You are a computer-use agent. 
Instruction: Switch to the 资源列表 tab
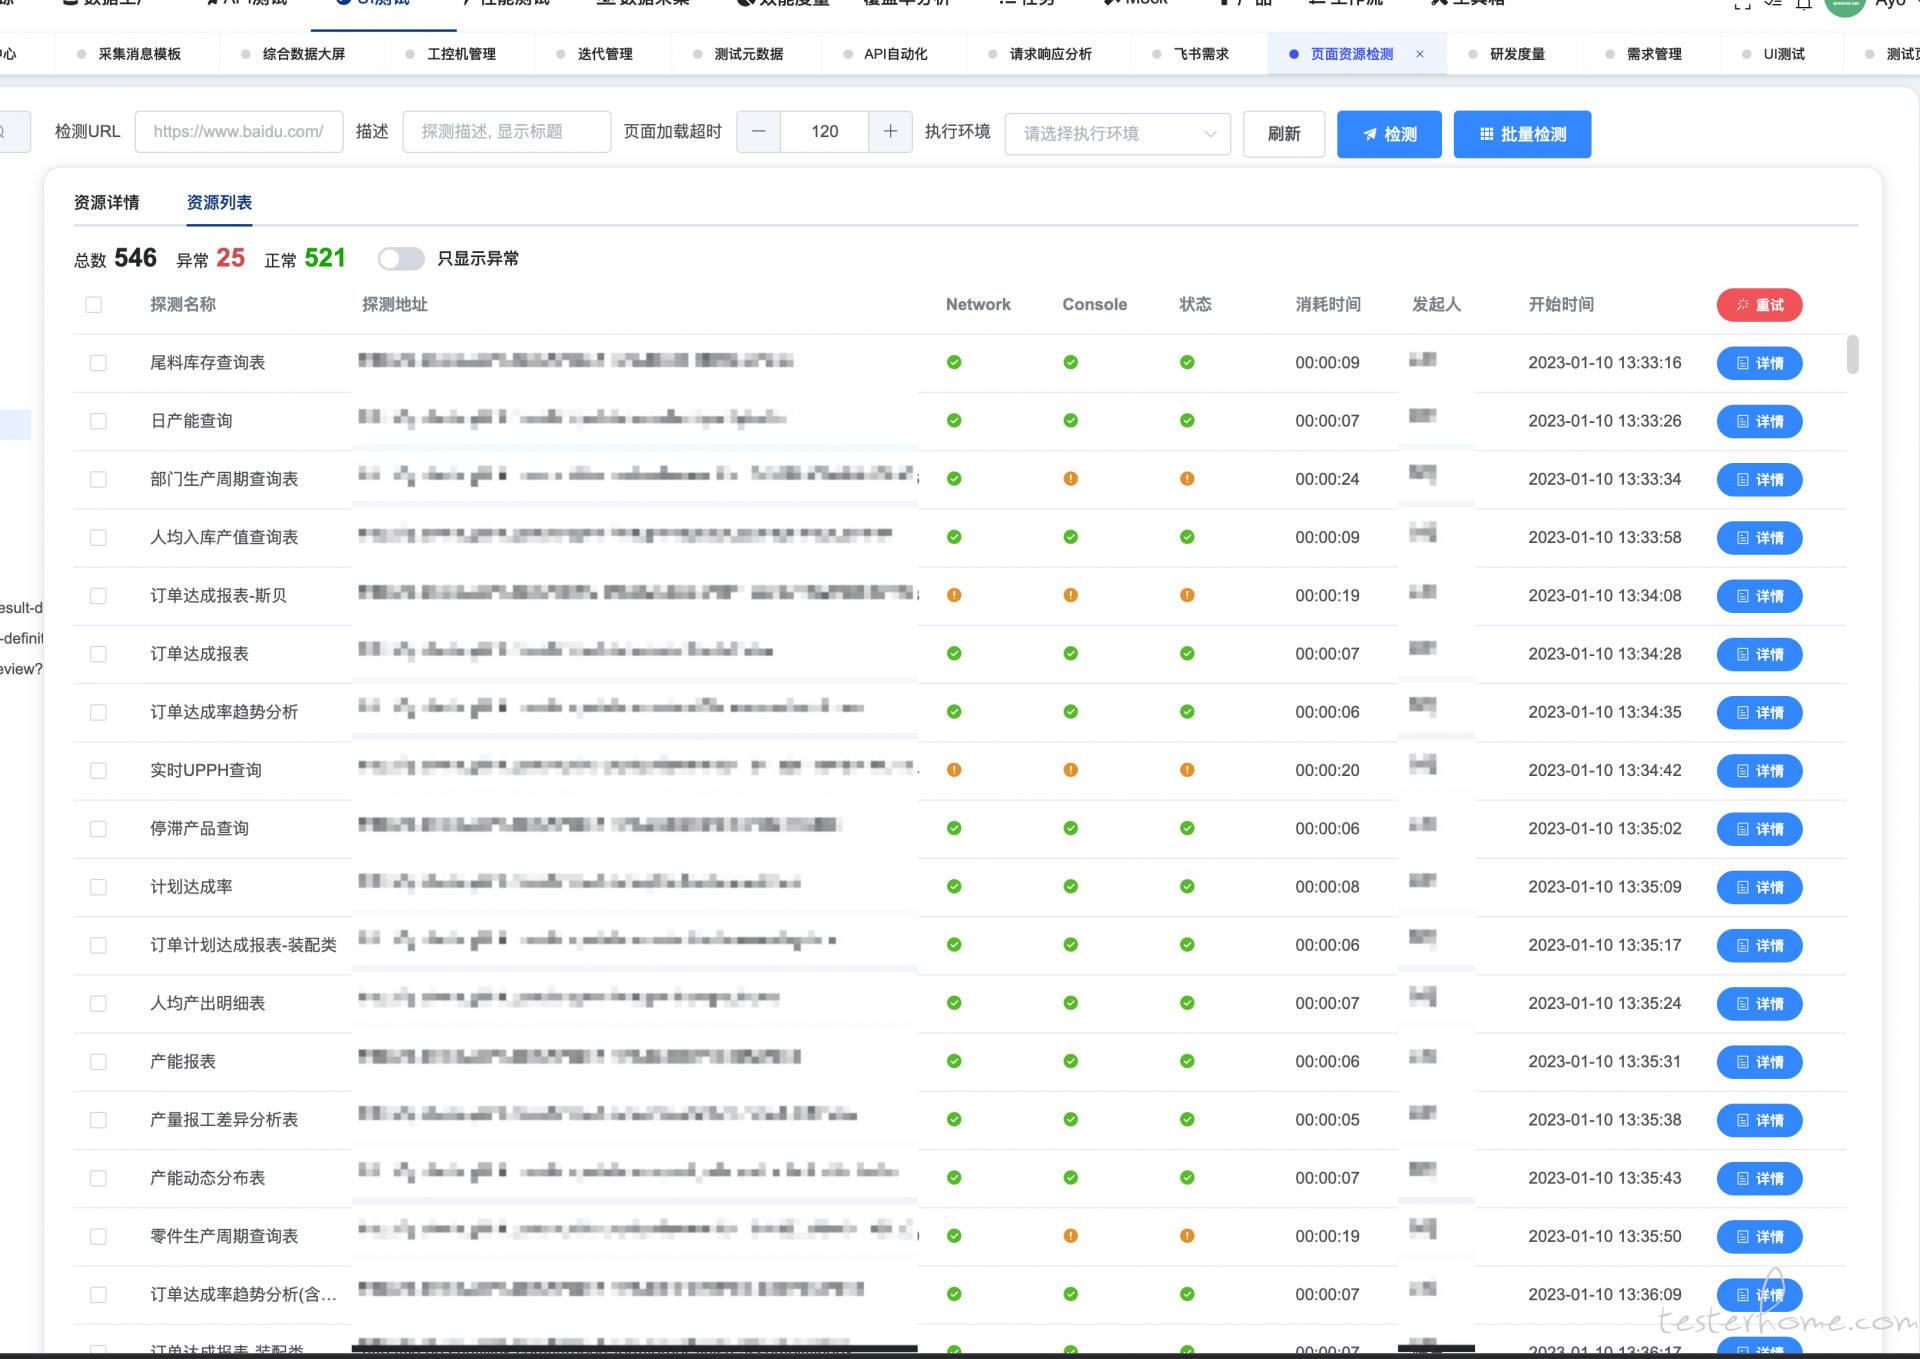220,203
